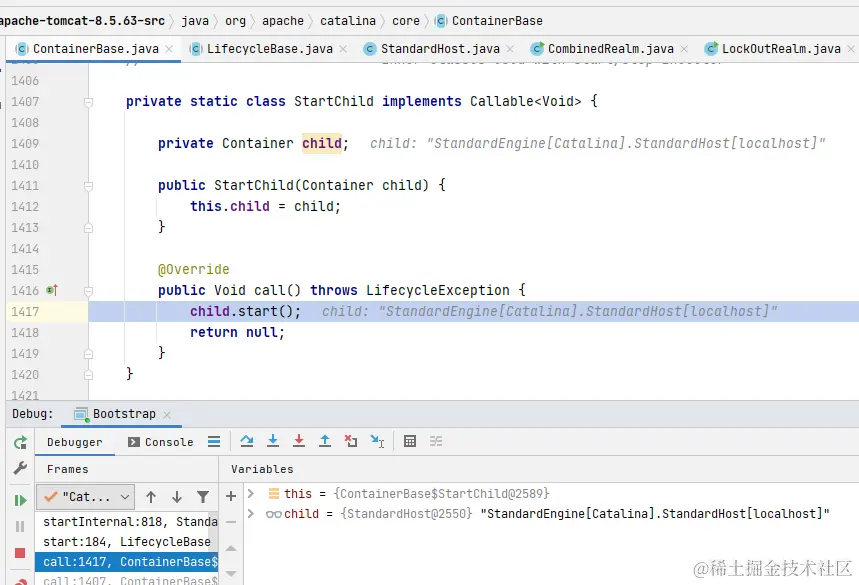Click the Trace Current Stream Chain icon

436,441
